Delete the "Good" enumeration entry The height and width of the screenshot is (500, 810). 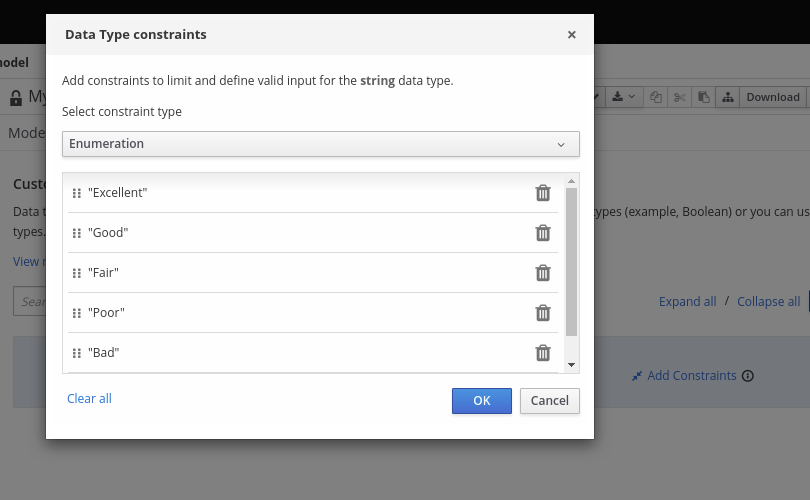(543, 233)
